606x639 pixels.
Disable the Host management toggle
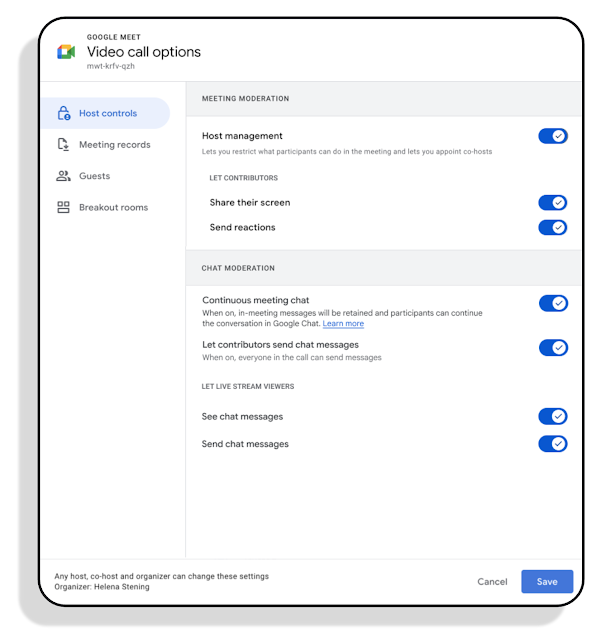pos(552,136)
